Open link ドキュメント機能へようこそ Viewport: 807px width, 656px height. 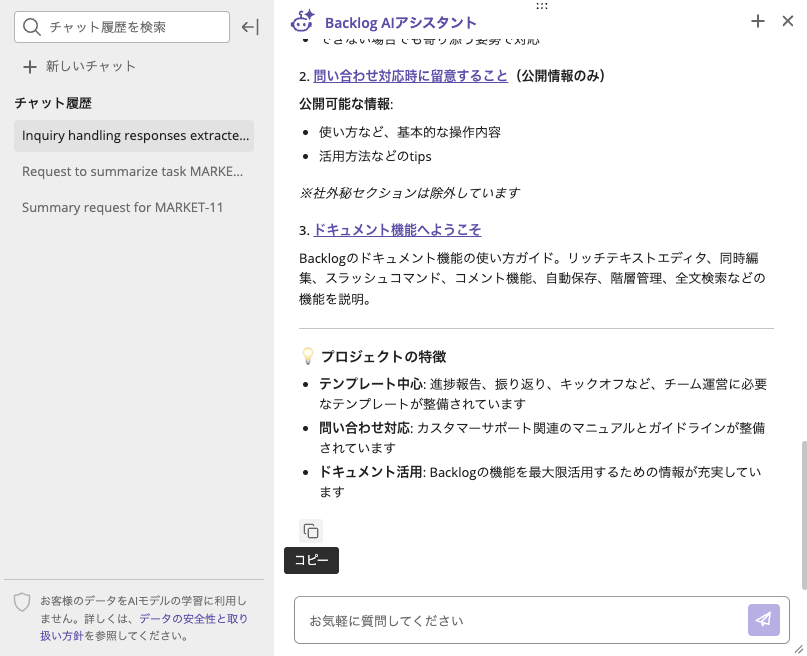coord(397,229)
